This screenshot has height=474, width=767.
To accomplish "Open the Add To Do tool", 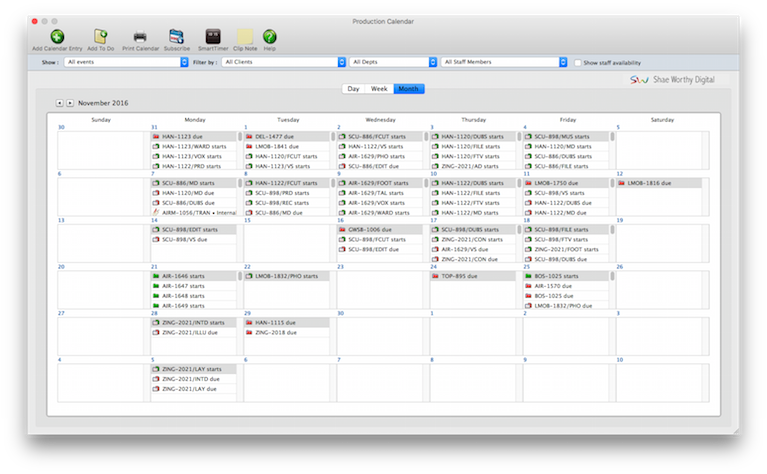I will [100, 37].
